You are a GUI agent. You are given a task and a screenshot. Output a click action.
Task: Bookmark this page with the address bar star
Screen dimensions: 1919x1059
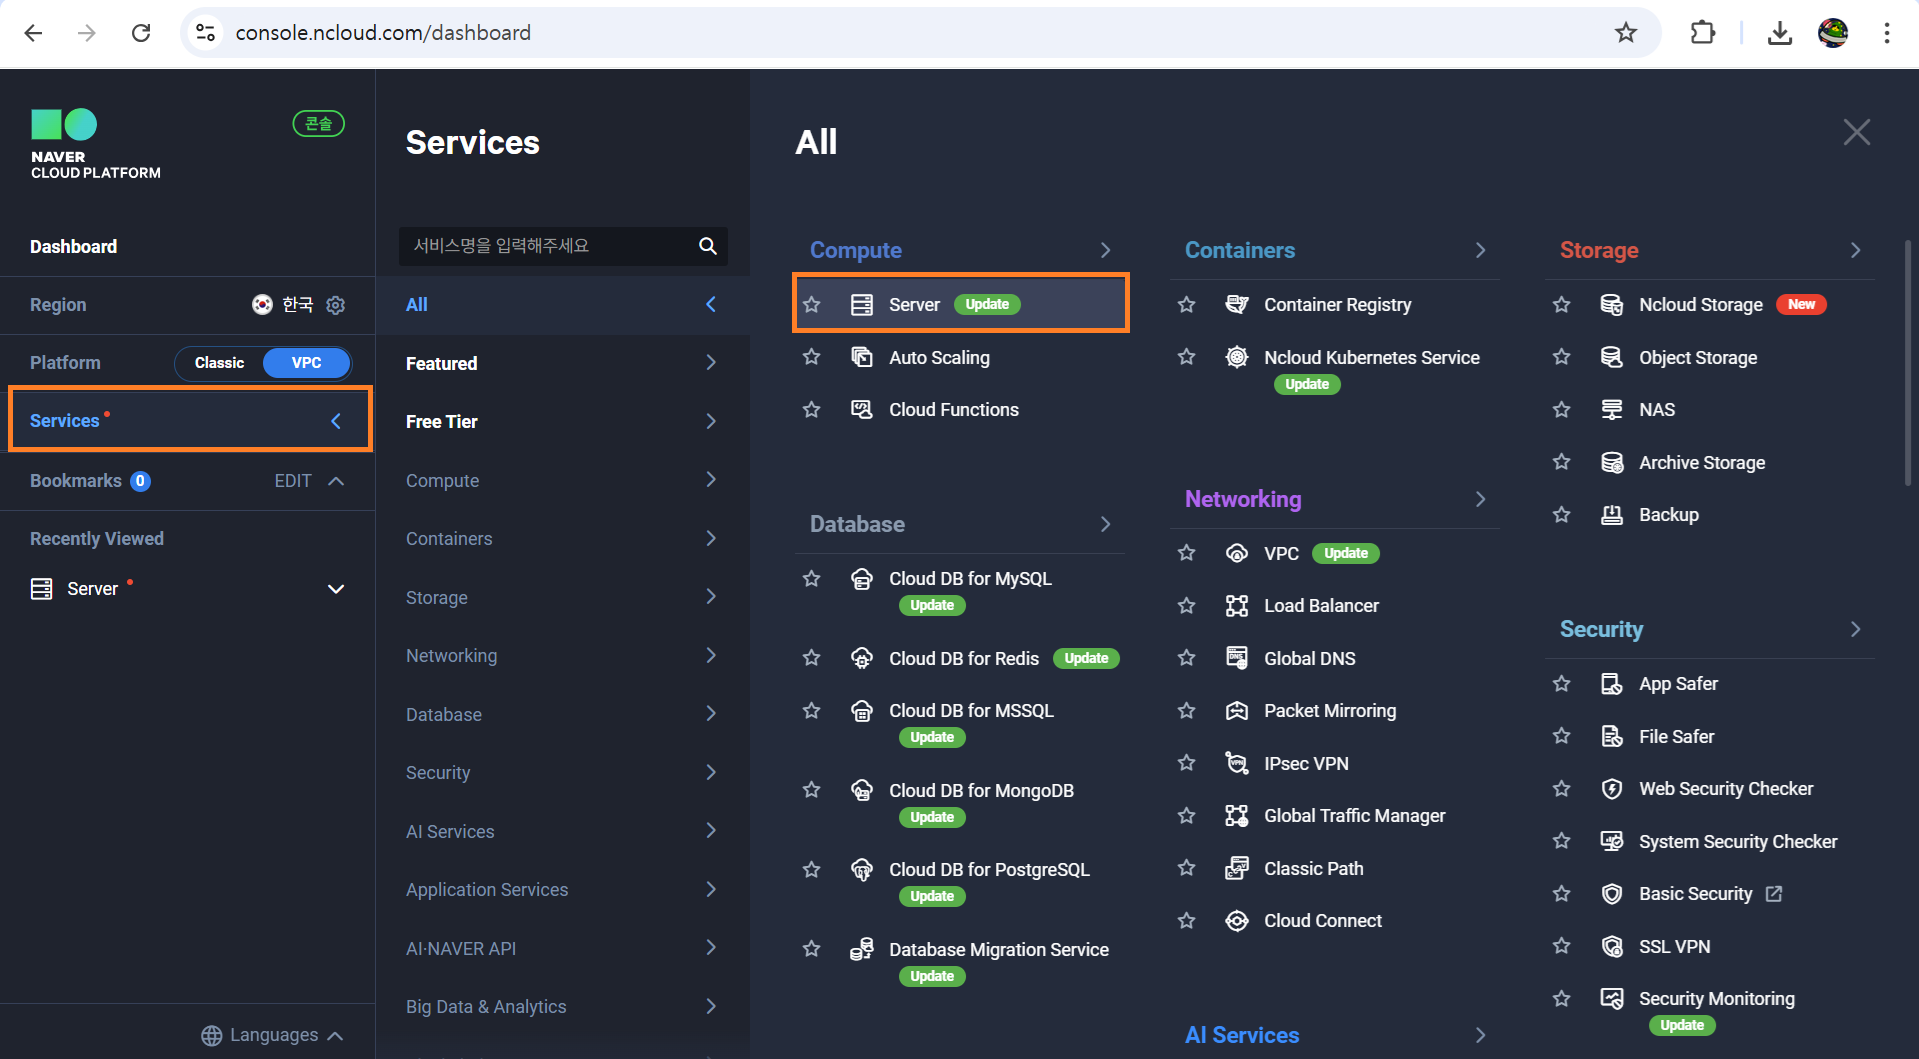(1626, 33)
